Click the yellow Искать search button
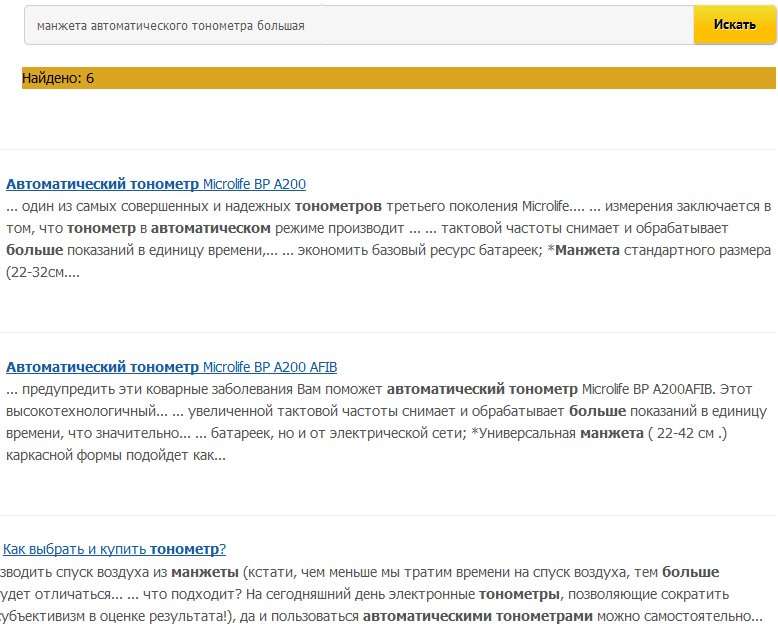The width and height of the screenshot is (778, 624). 734,25
